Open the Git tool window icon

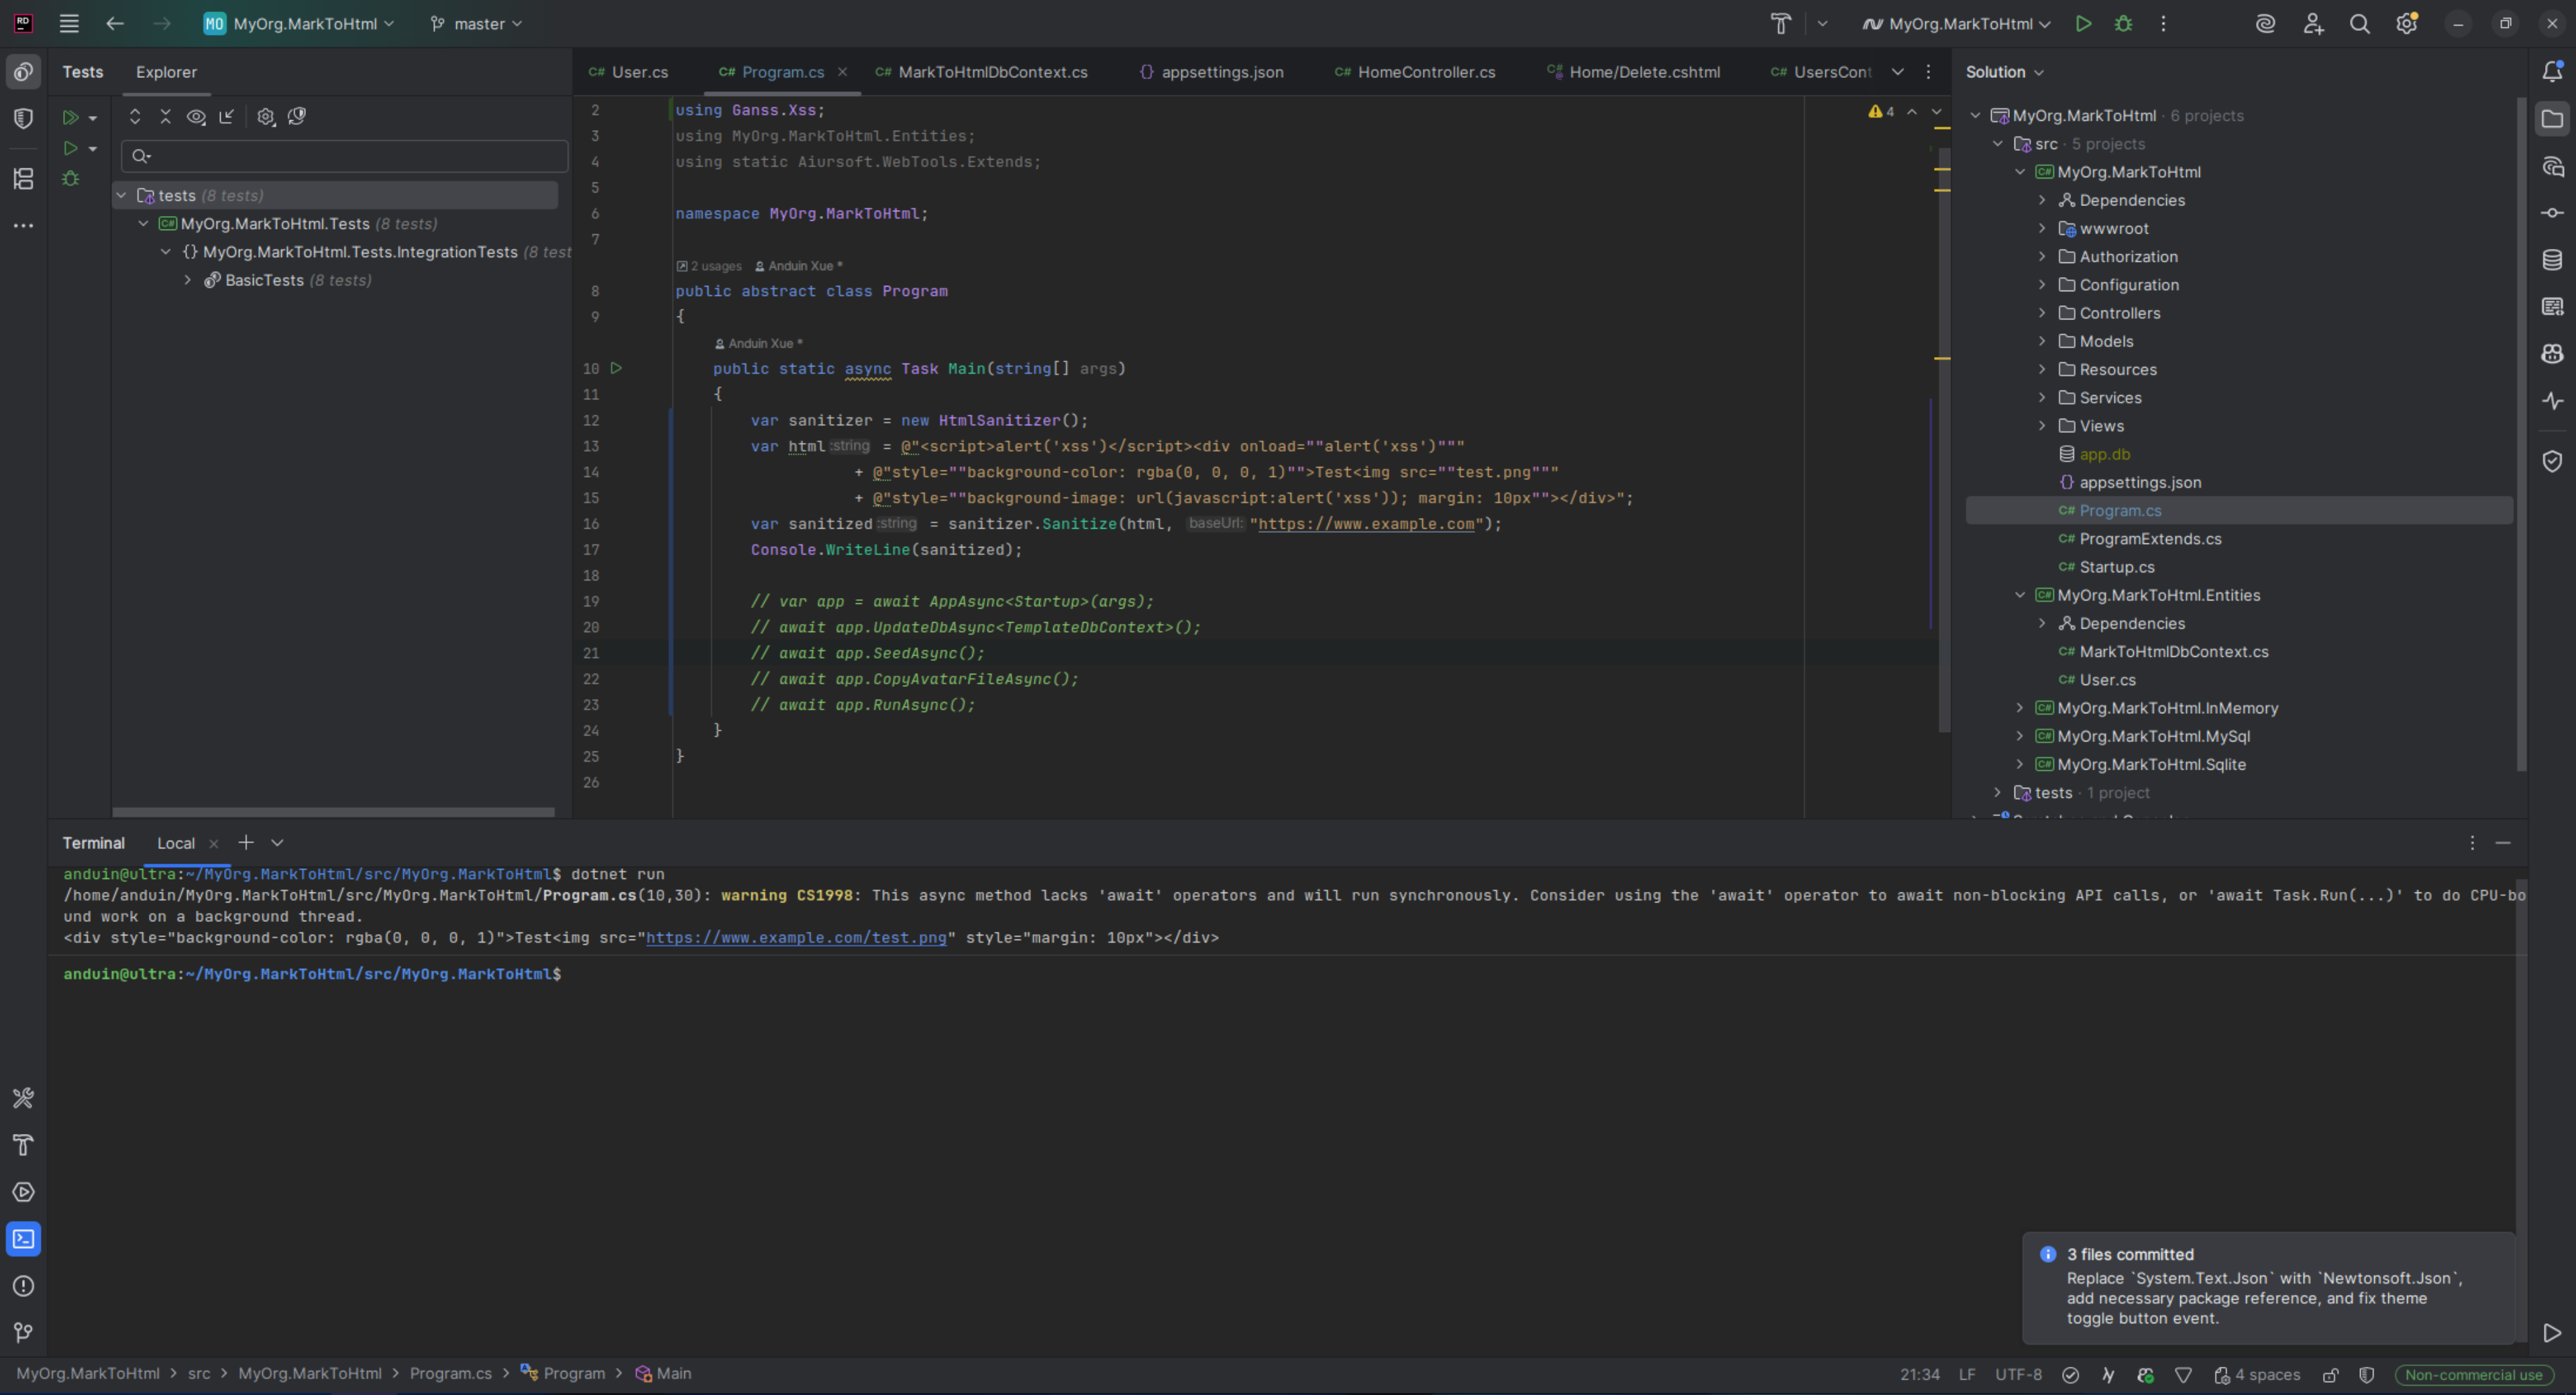tap(23, 1333)
